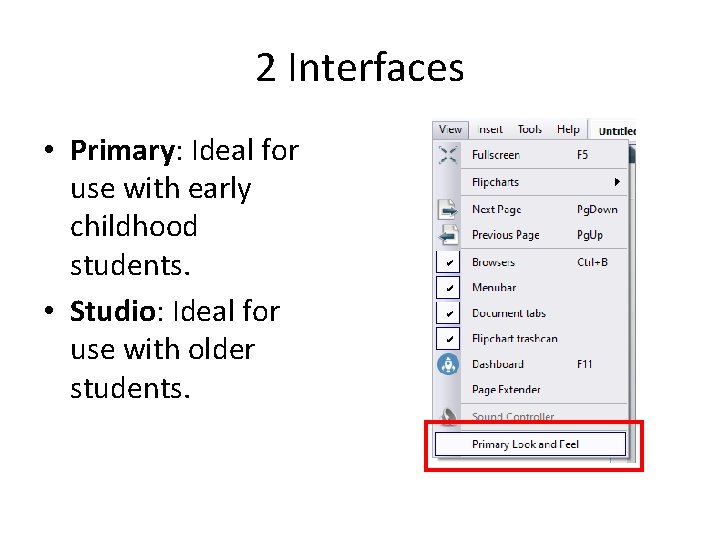Open the Help menu
Screen dimensions: 720x540
(568, 130)
